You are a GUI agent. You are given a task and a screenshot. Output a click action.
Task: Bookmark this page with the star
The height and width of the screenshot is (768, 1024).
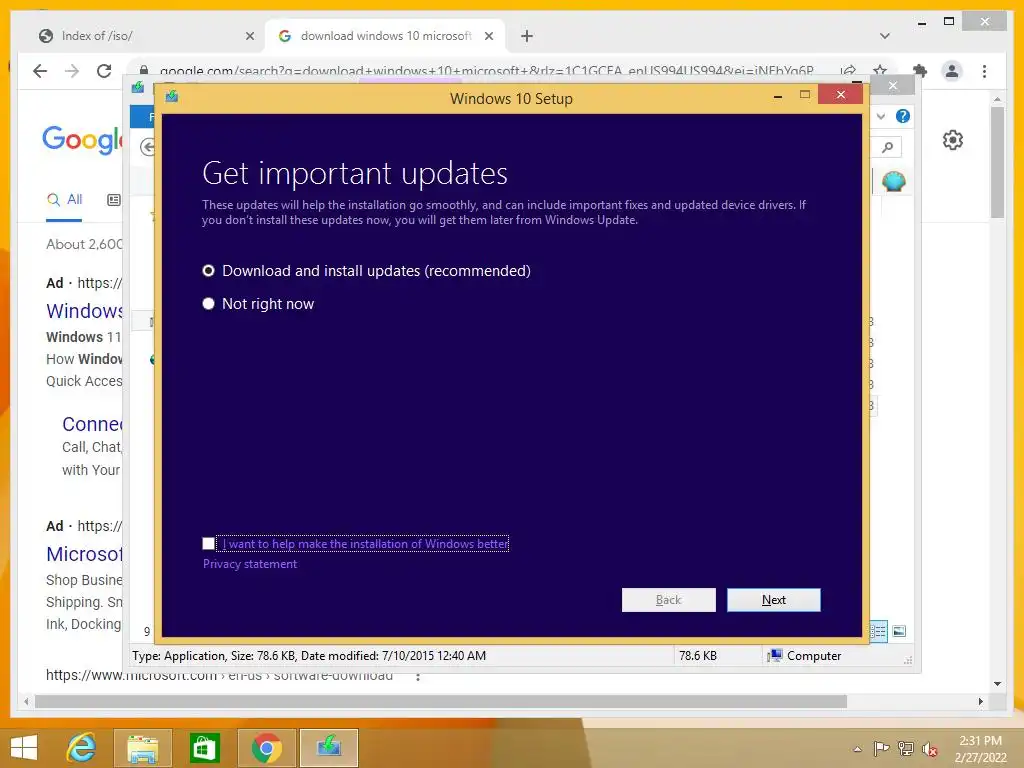[880, 71]
